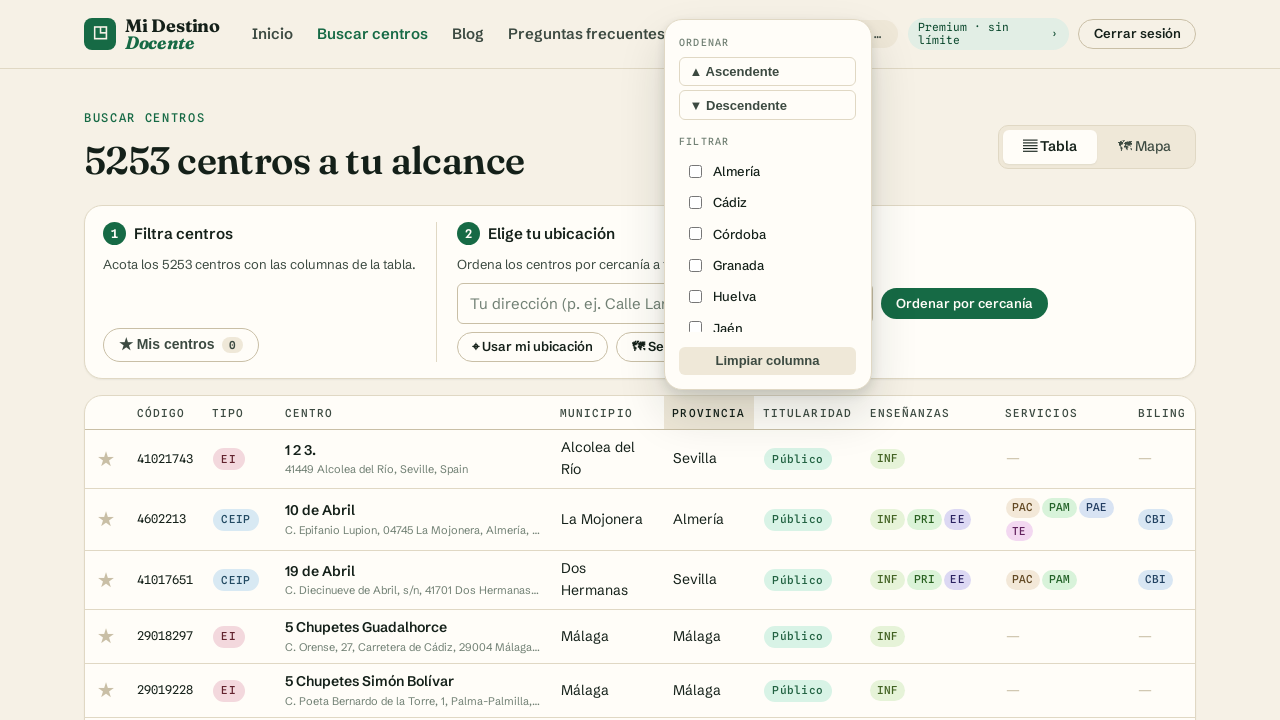Click code 29019228
The image size is (1280, 720).
click(165, 690)
